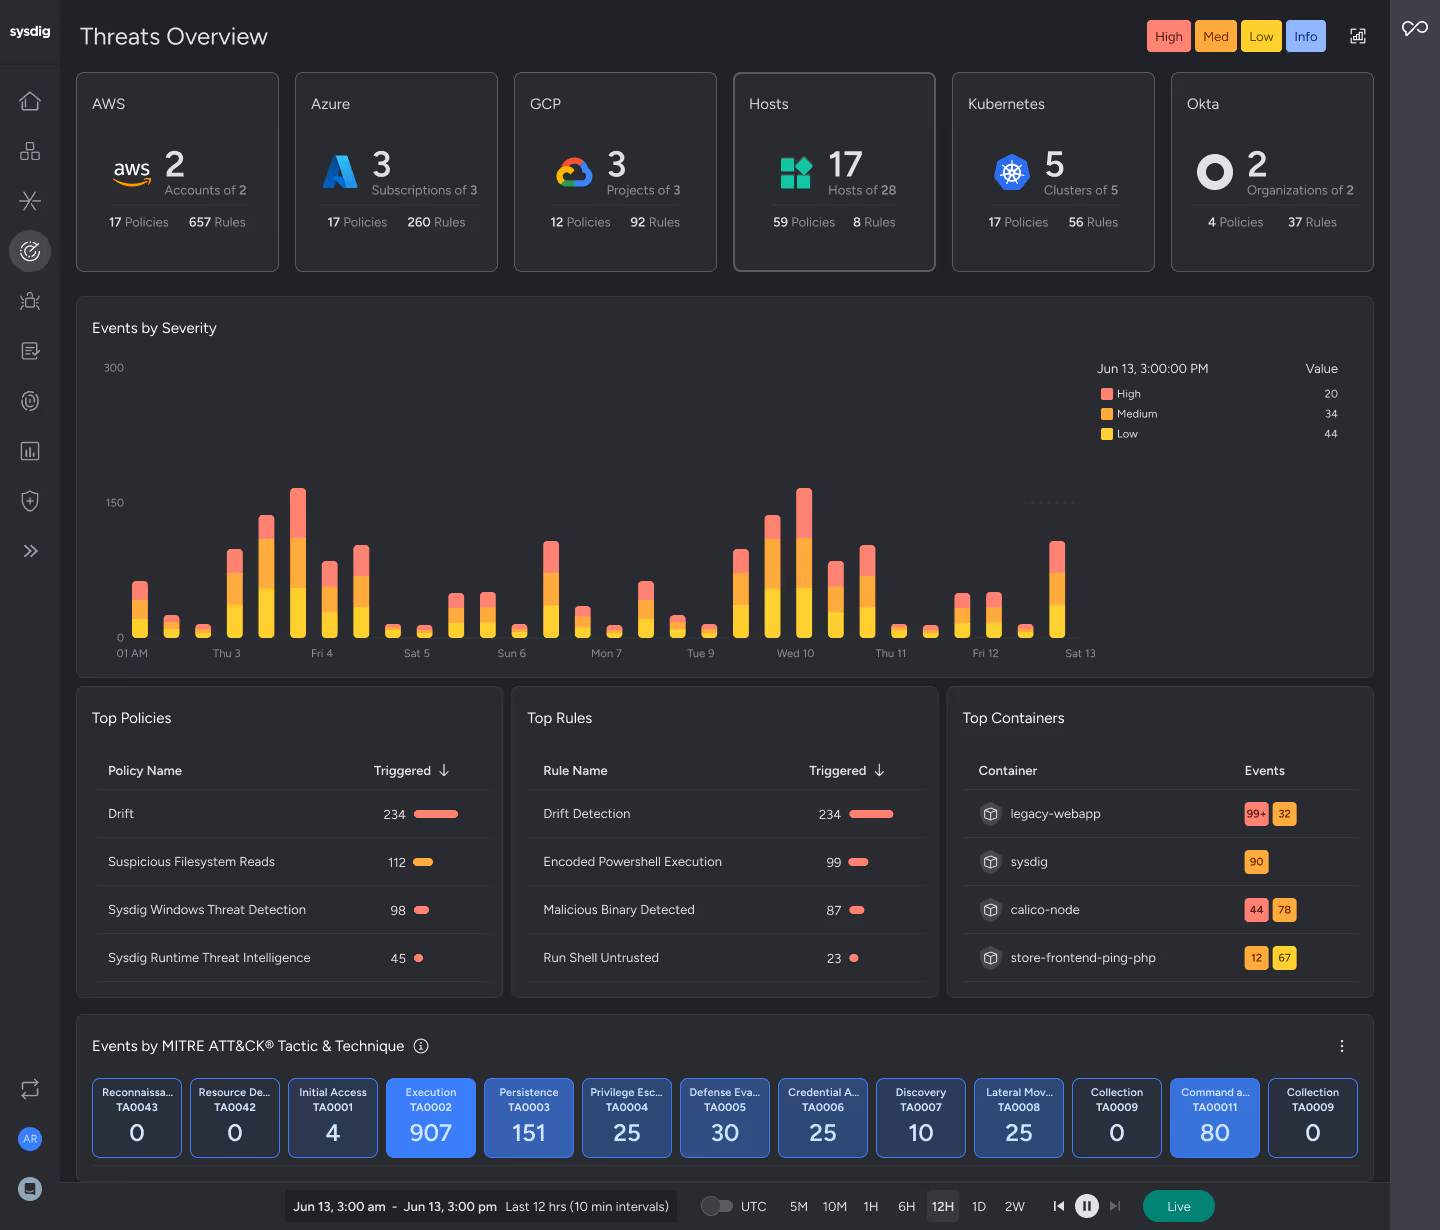Open the three-dot menu in MITRE section

(1342, 1046)
